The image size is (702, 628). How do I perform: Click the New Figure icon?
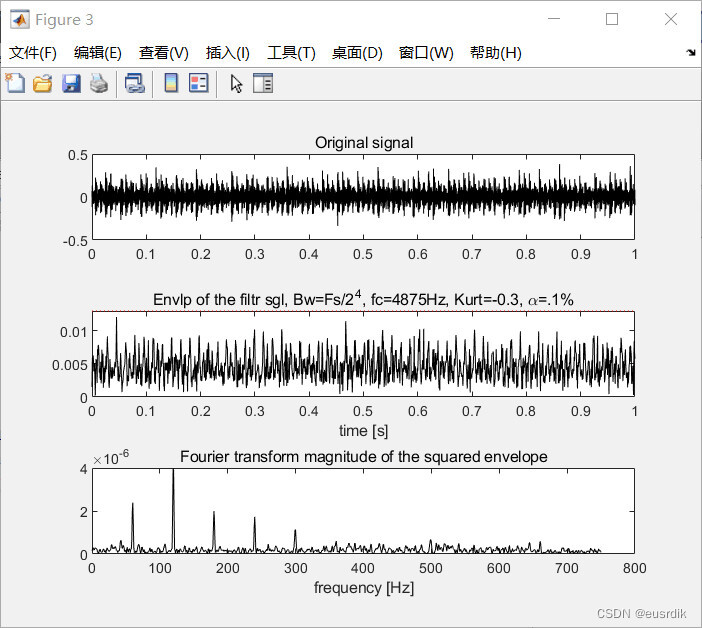16,83
